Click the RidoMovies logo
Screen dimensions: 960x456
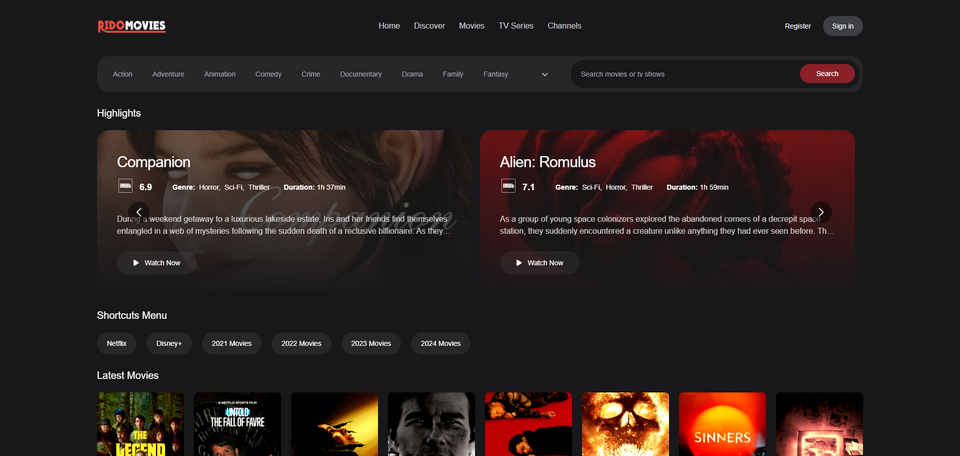click(x=132, y=26)
